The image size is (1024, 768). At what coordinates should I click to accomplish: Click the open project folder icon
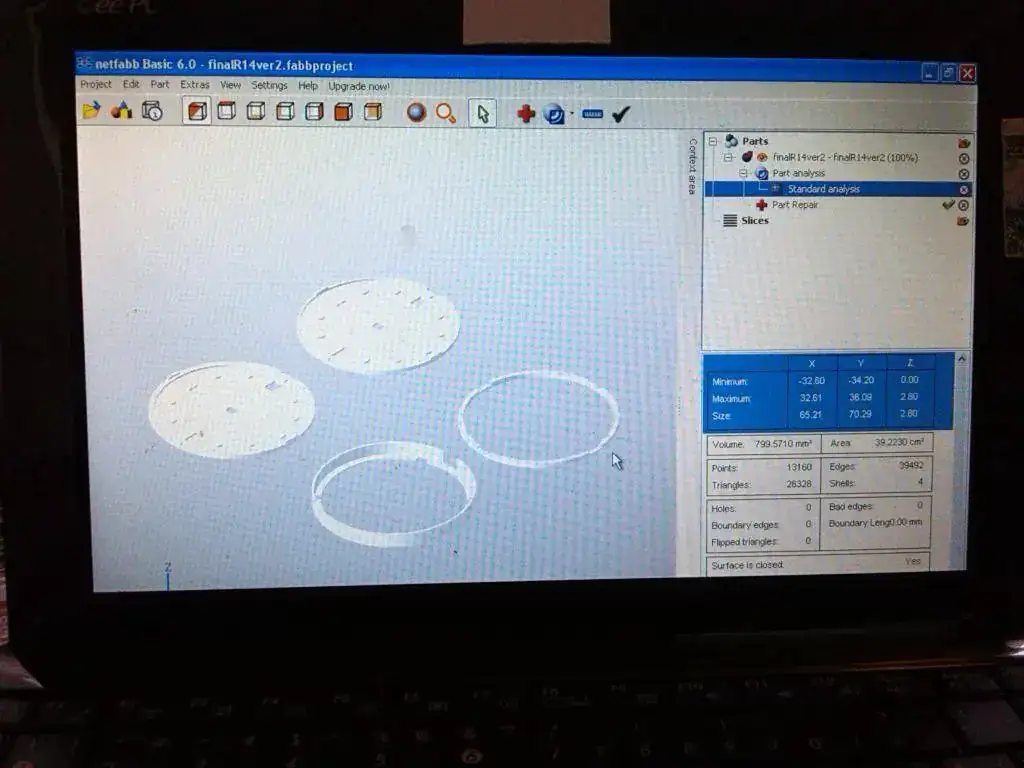pos(92,111)
